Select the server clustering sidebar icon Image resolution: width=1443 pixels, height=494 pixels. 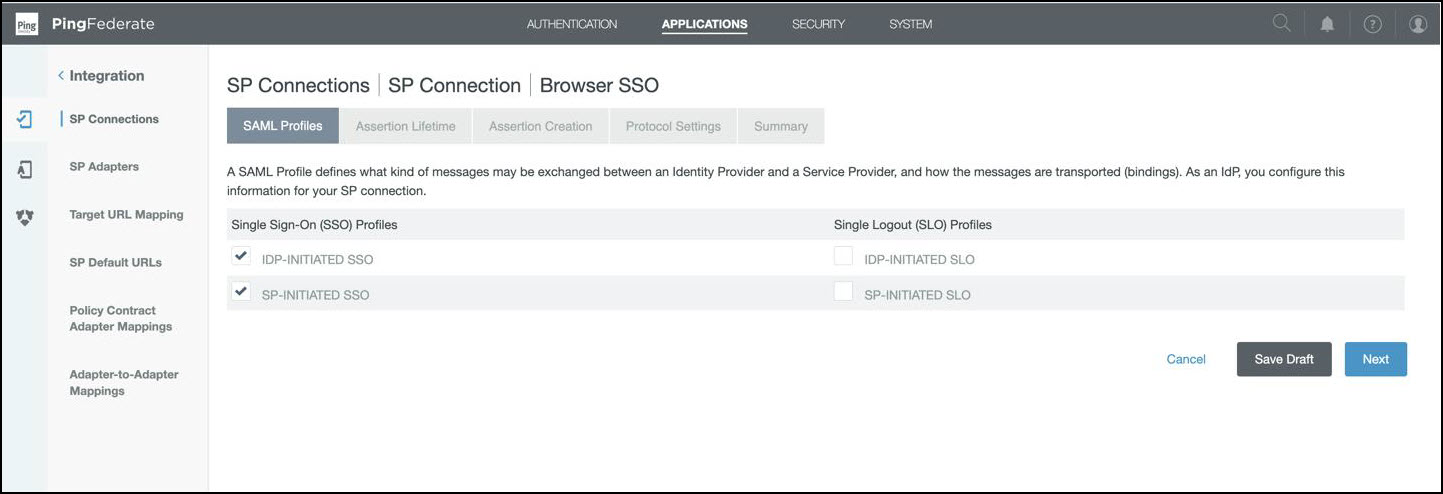26,216
